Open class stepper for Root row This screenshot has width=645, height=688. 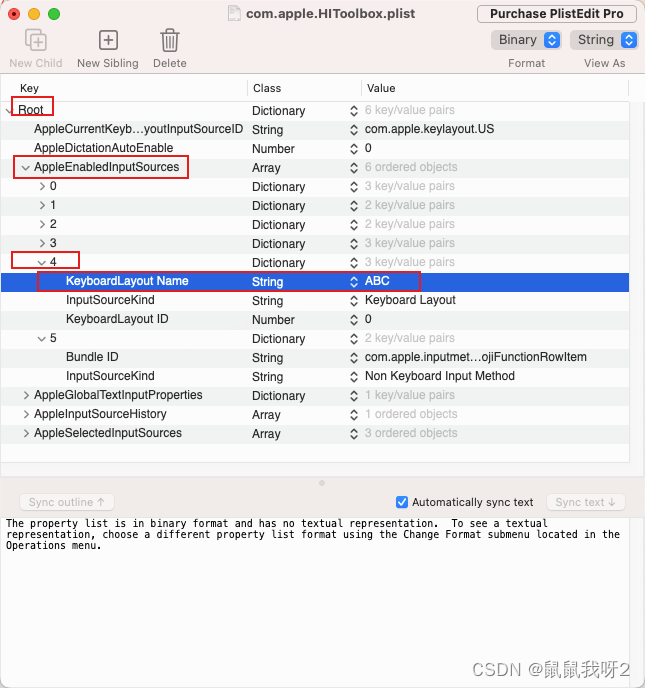click(354, 111)
